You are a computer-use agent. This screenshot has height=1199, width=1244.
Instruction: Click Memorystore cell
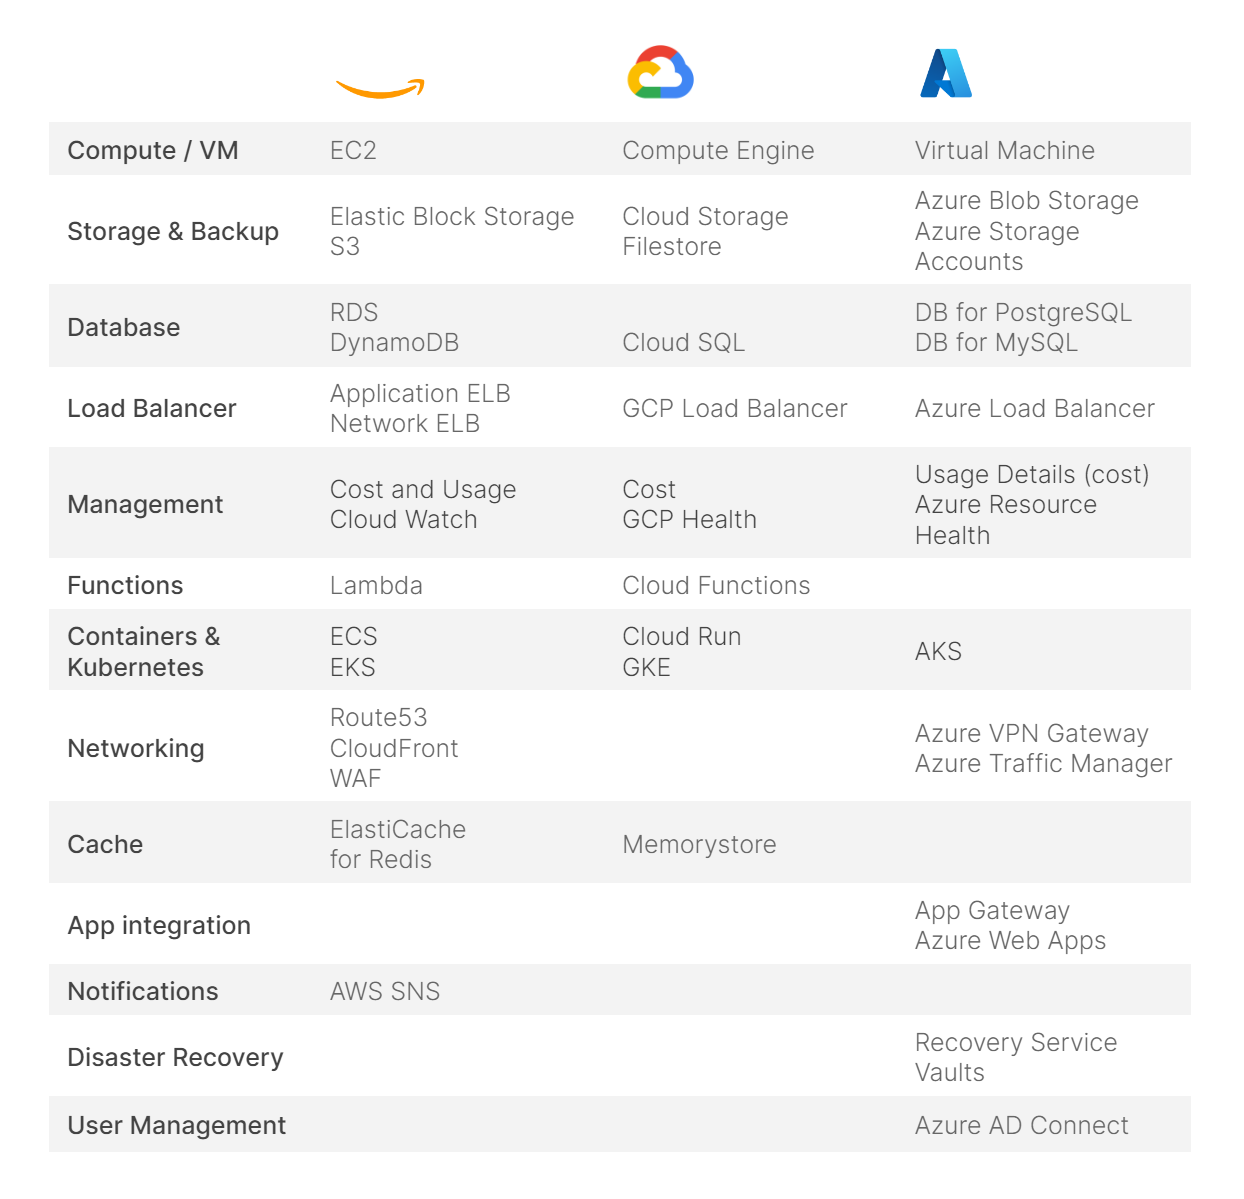699,844
